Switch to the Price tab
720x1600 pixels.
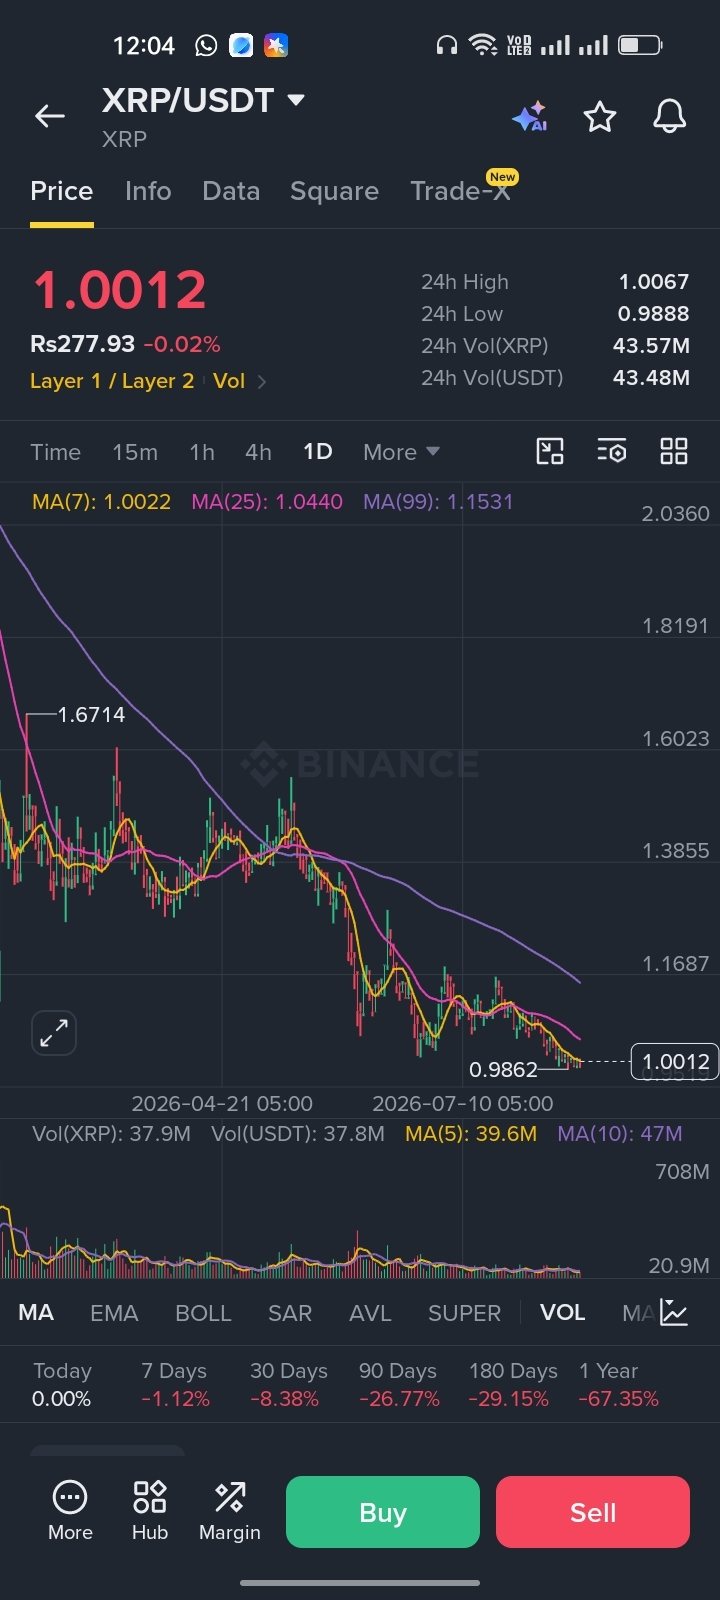click(62, 191)
